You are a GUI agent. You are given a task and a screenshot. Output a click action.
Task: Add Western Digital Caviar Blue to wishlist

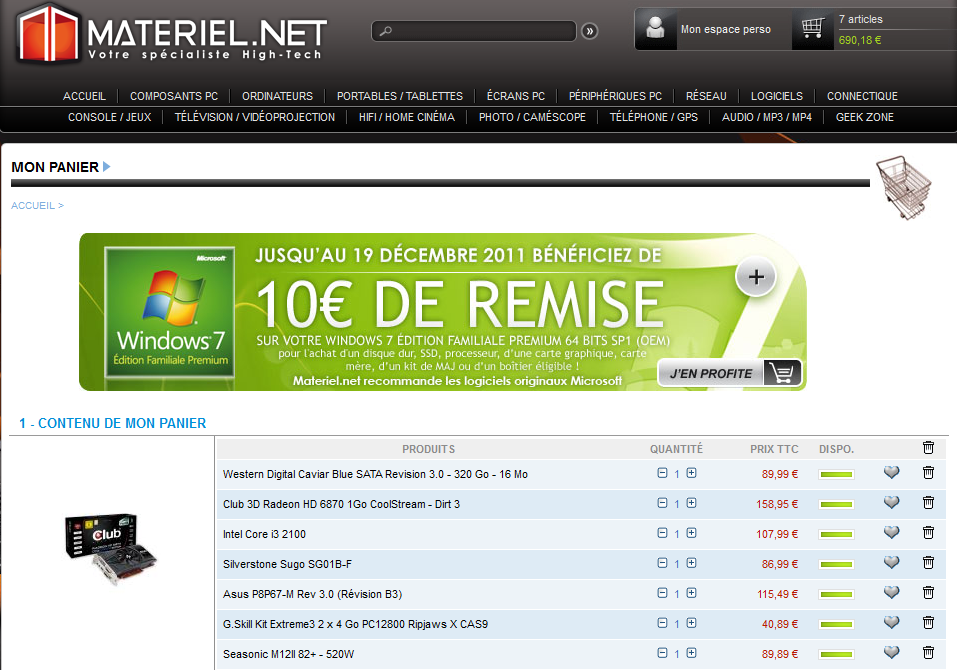coord(892,473)
